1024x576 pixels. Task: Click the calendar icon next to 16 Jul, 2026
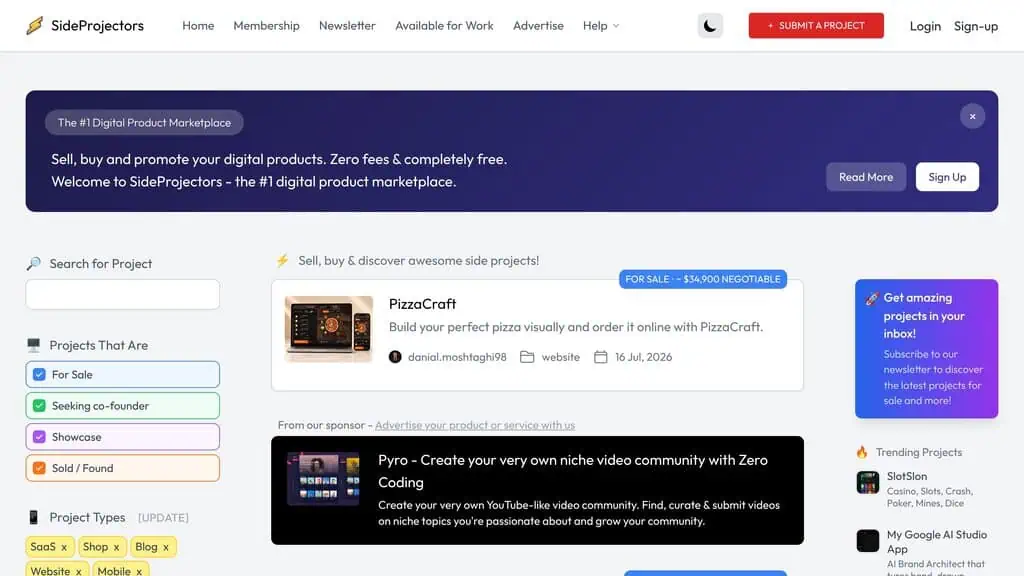pyautogui.click(x=601, y=357)
